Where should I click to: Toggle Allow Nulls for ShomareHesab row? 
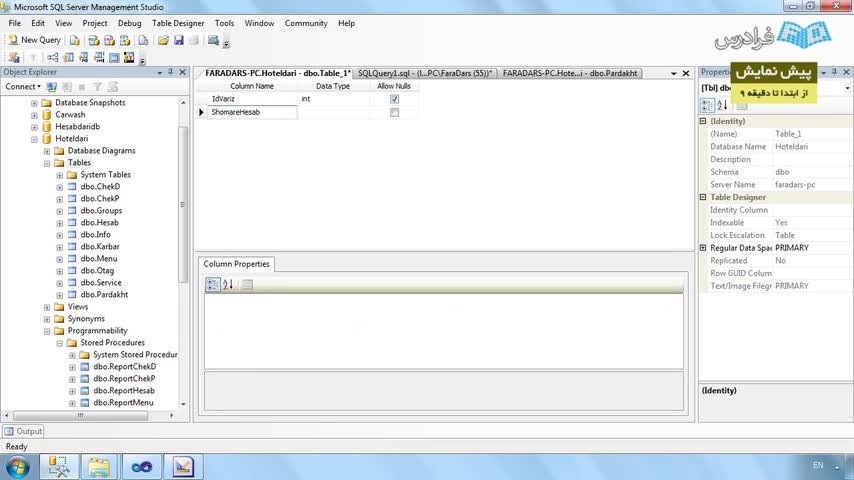point(394,112)
